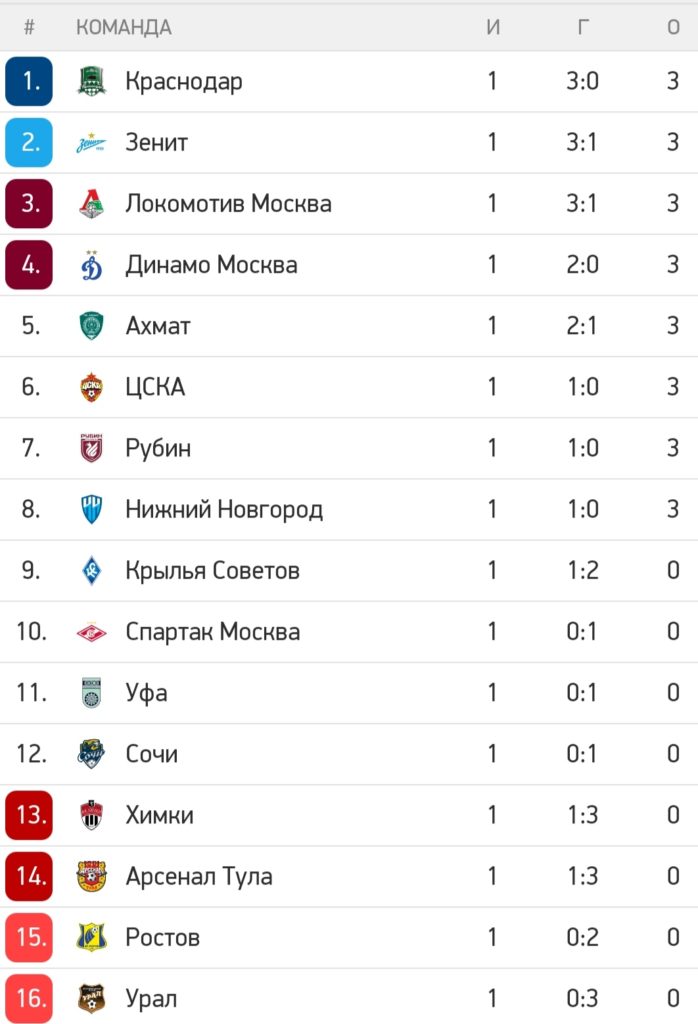Open the Арсенал Тула logo
This screenshot has height=1024, width=698.
(91, 876)
